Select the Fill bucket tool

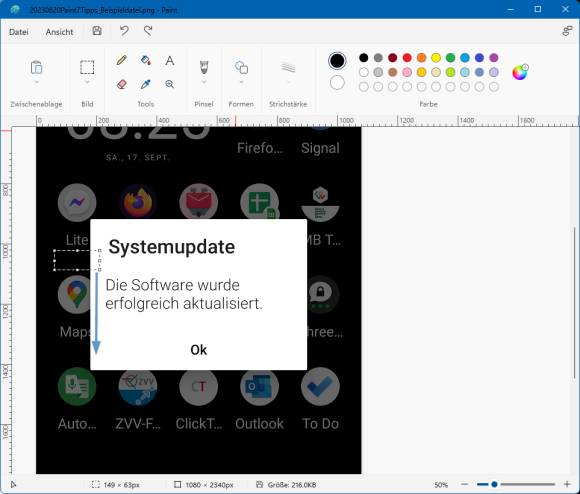(x=146, y=60)
